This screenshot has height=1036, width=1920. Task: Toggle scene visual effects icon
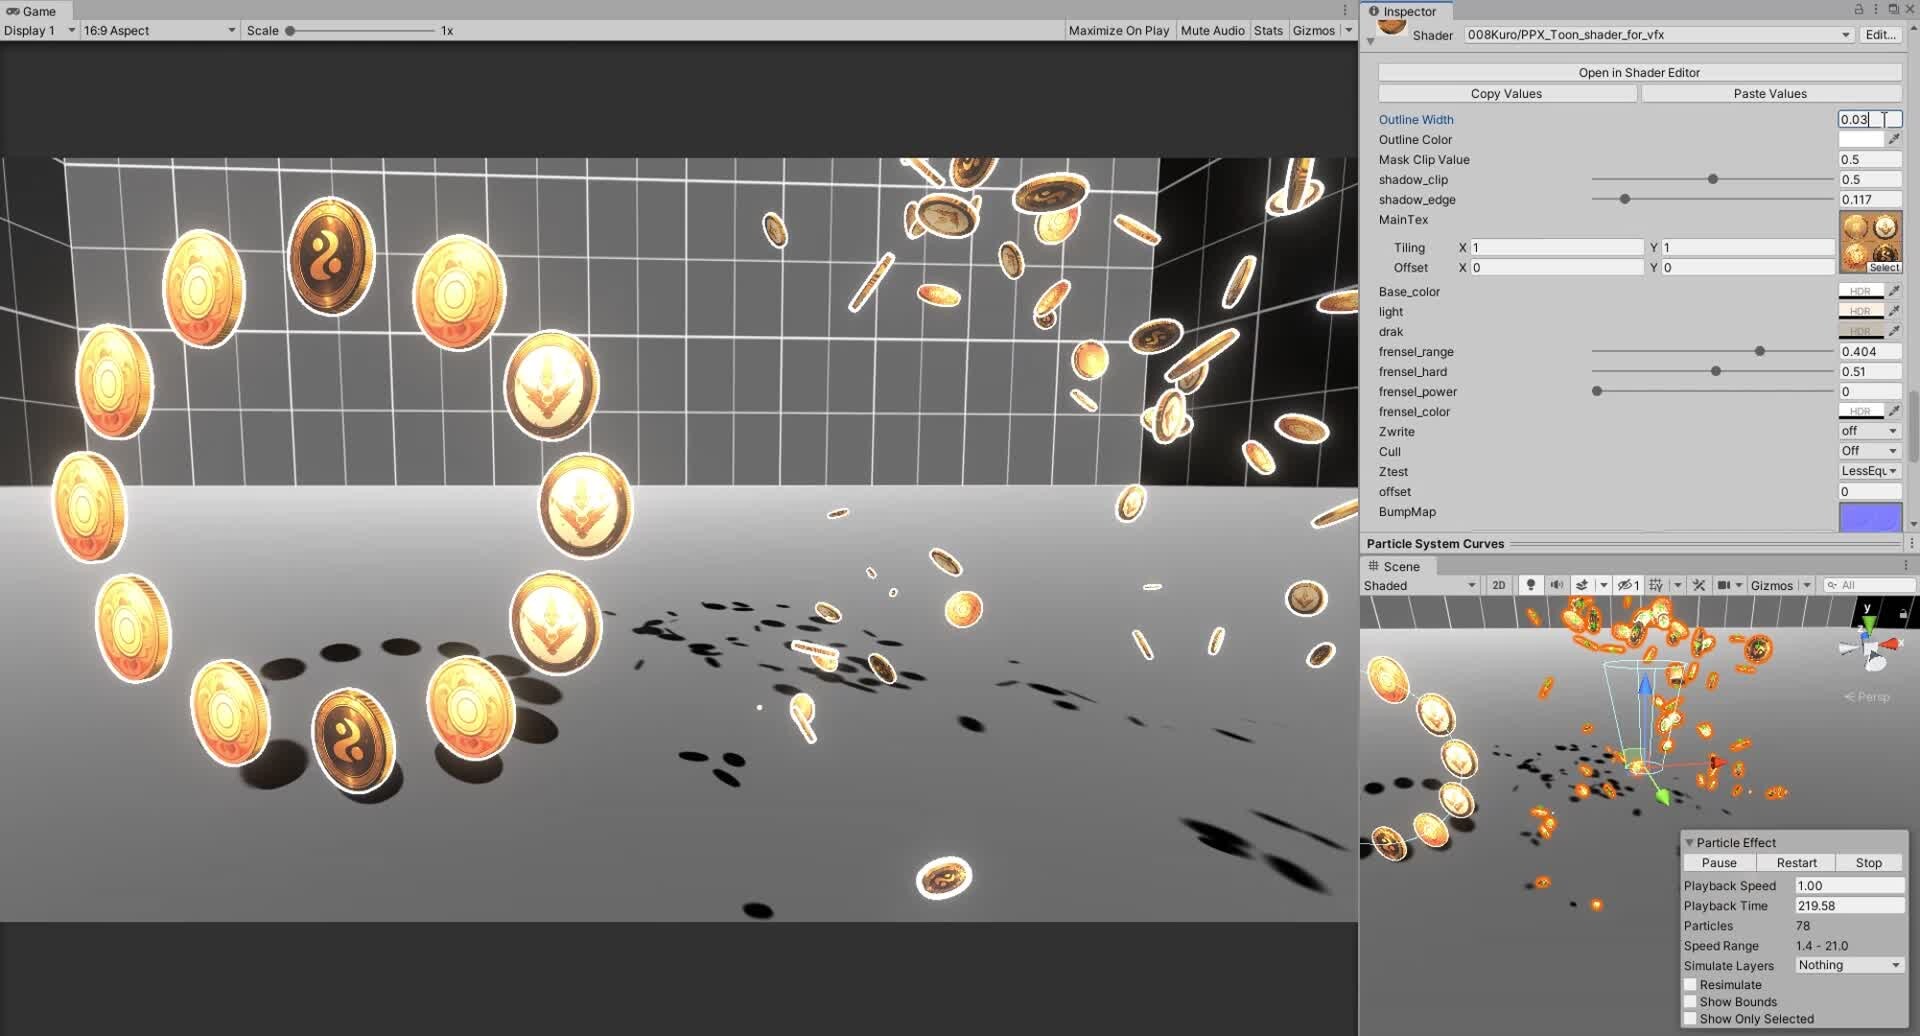point(1583,585)
